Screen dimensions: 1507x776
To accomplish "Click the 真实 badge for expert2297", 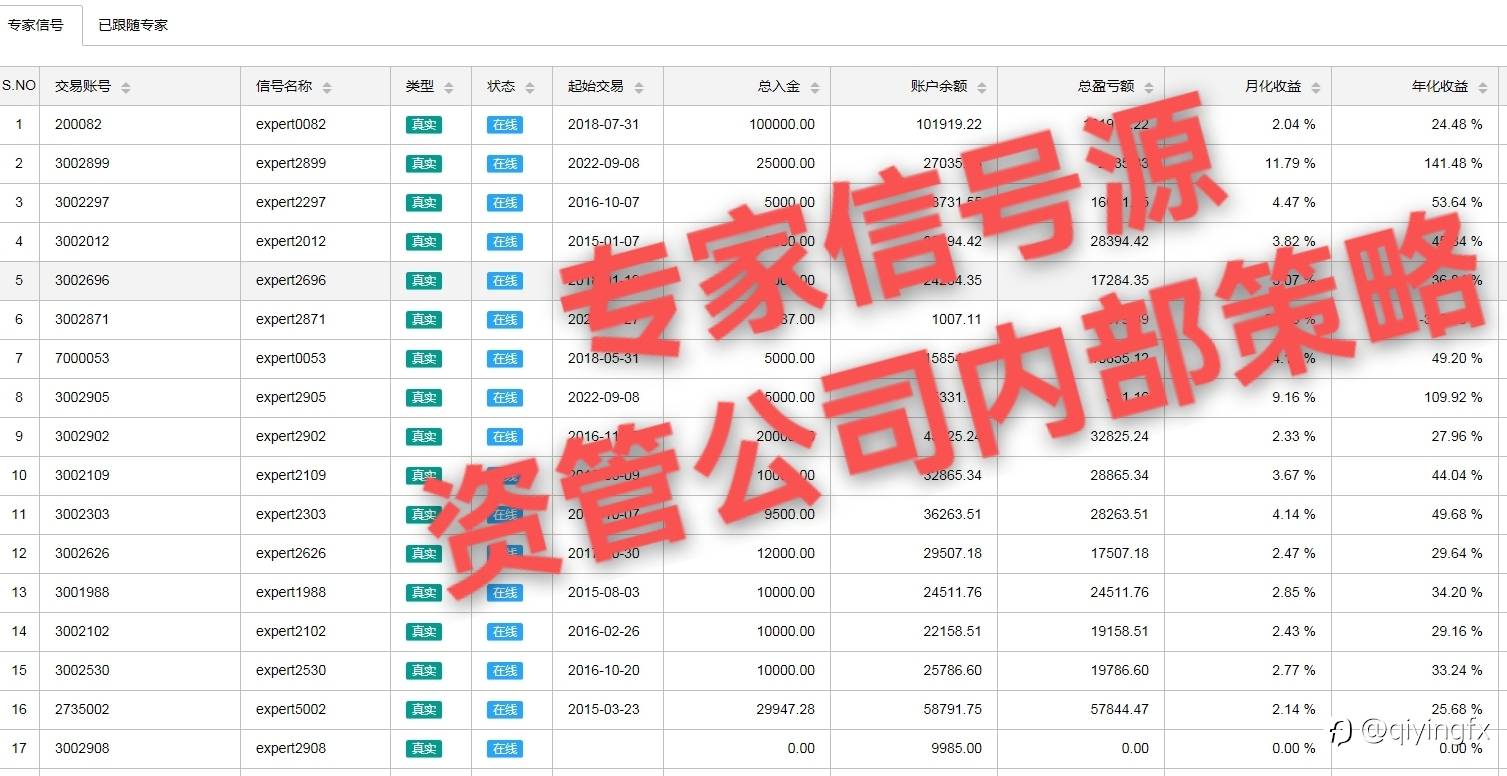I will click(424, 203).
